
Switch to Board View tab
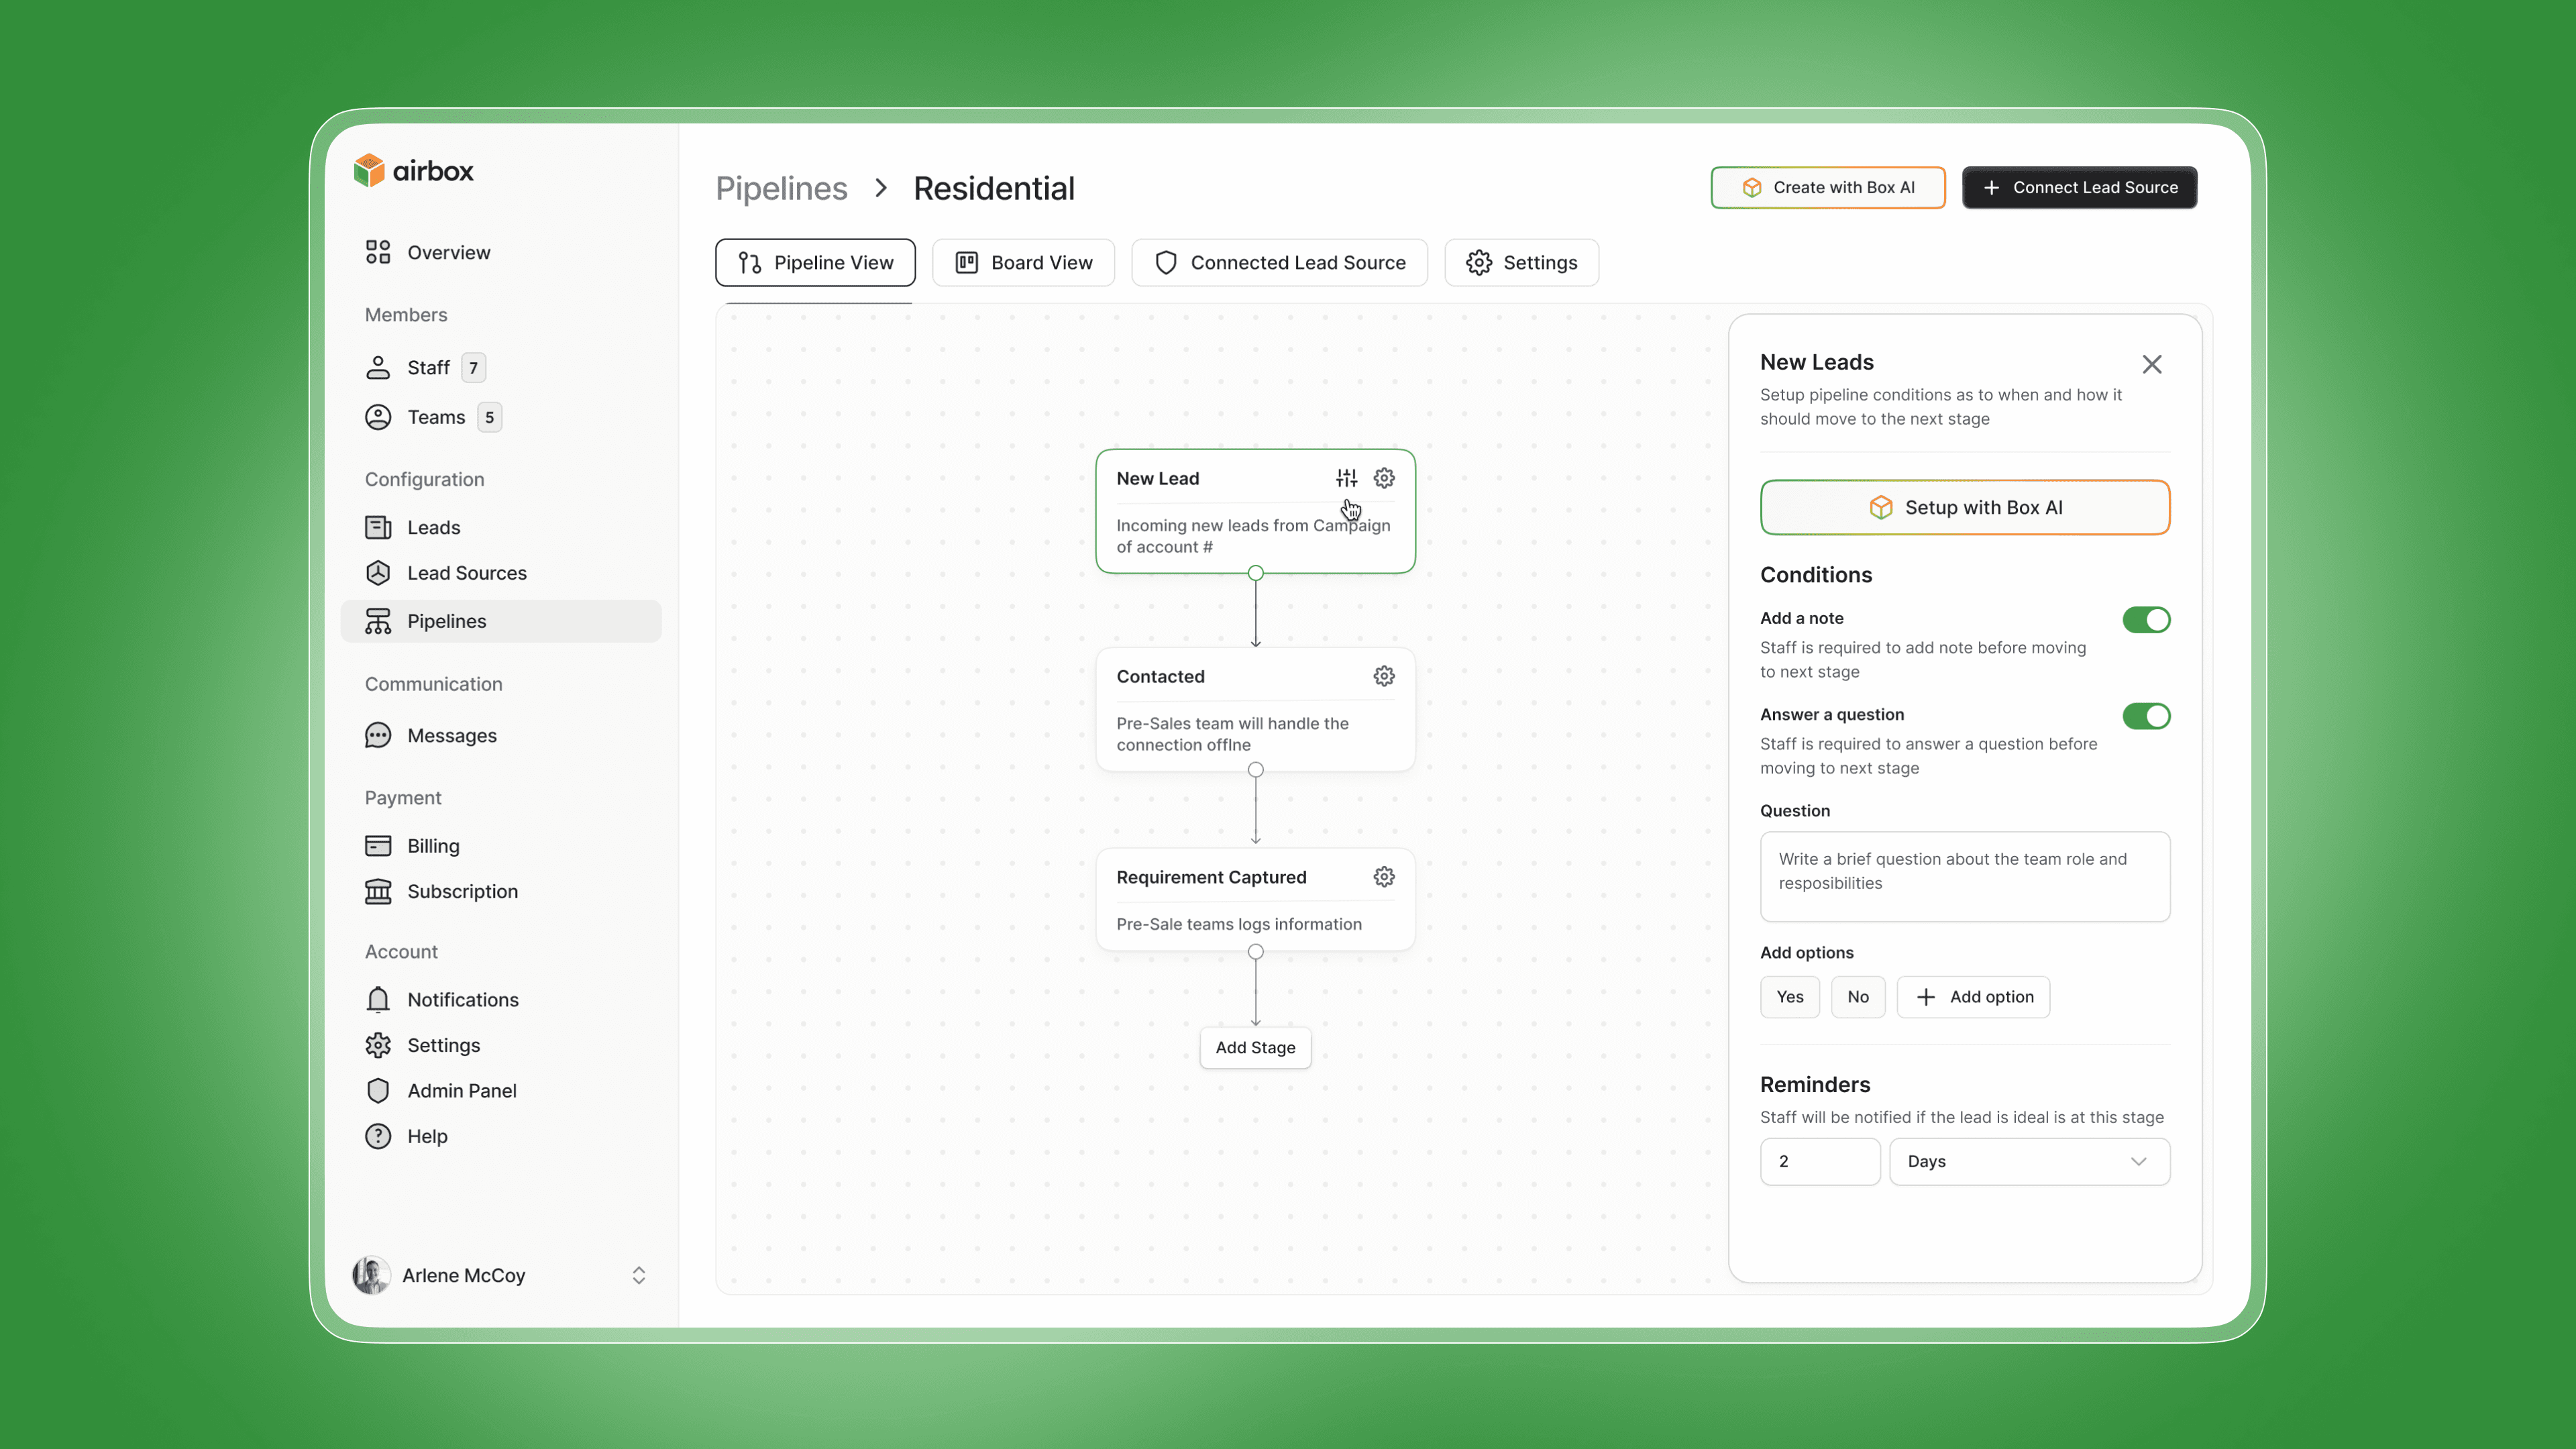[x=1023, y=262]
